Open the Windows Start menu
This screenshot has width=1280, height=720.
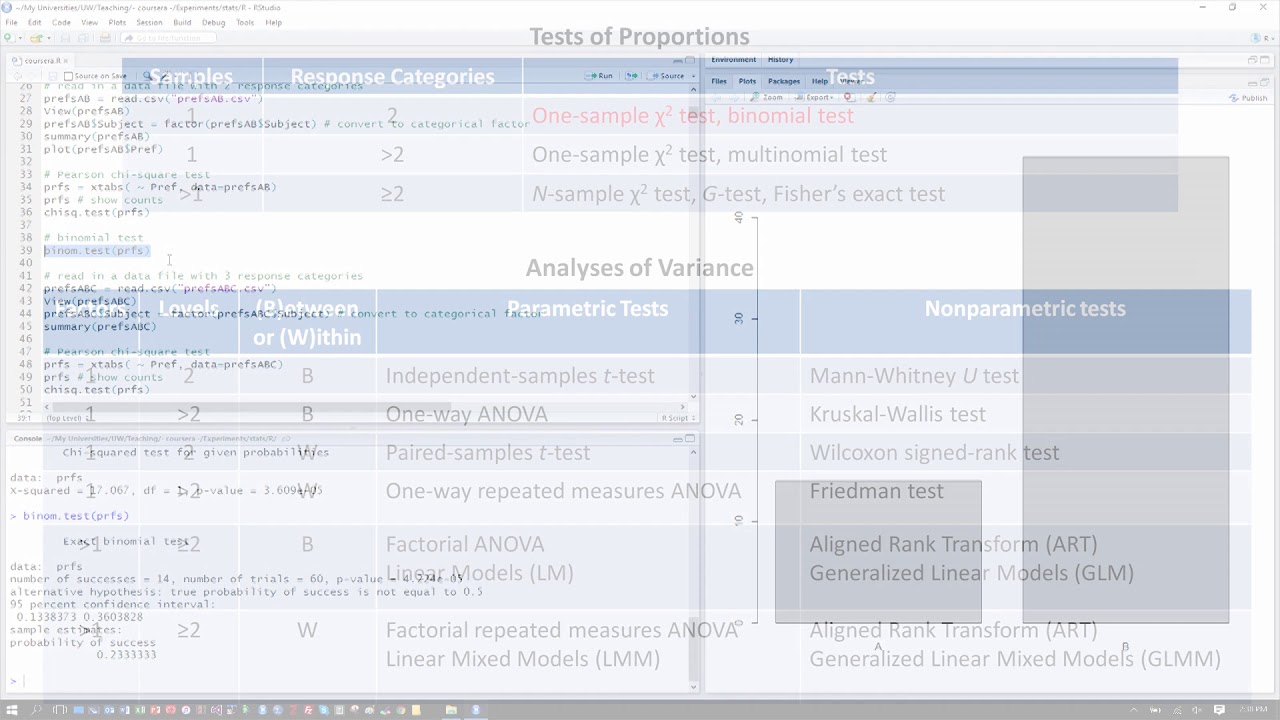coord(14,710)
